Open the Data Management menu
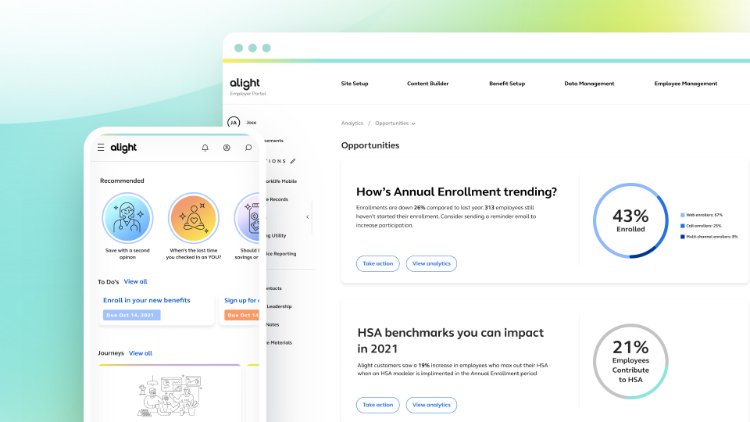 click(x=589, y=83)
